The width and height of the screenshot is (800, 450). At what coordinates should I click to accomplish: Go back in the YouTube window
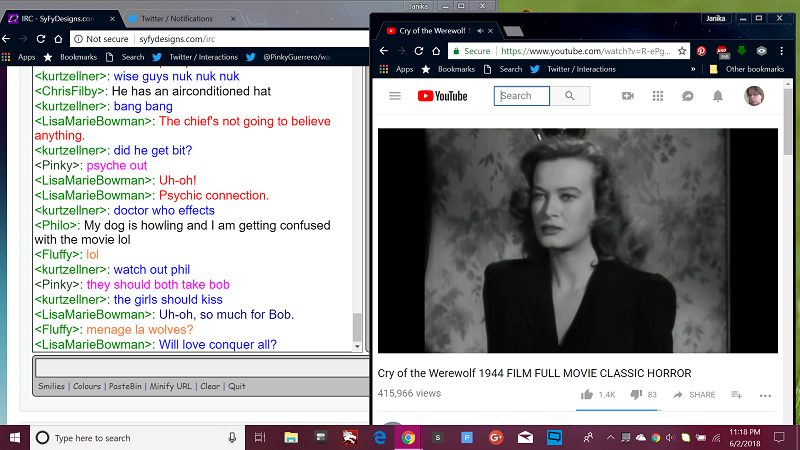[x=384, y=51]
